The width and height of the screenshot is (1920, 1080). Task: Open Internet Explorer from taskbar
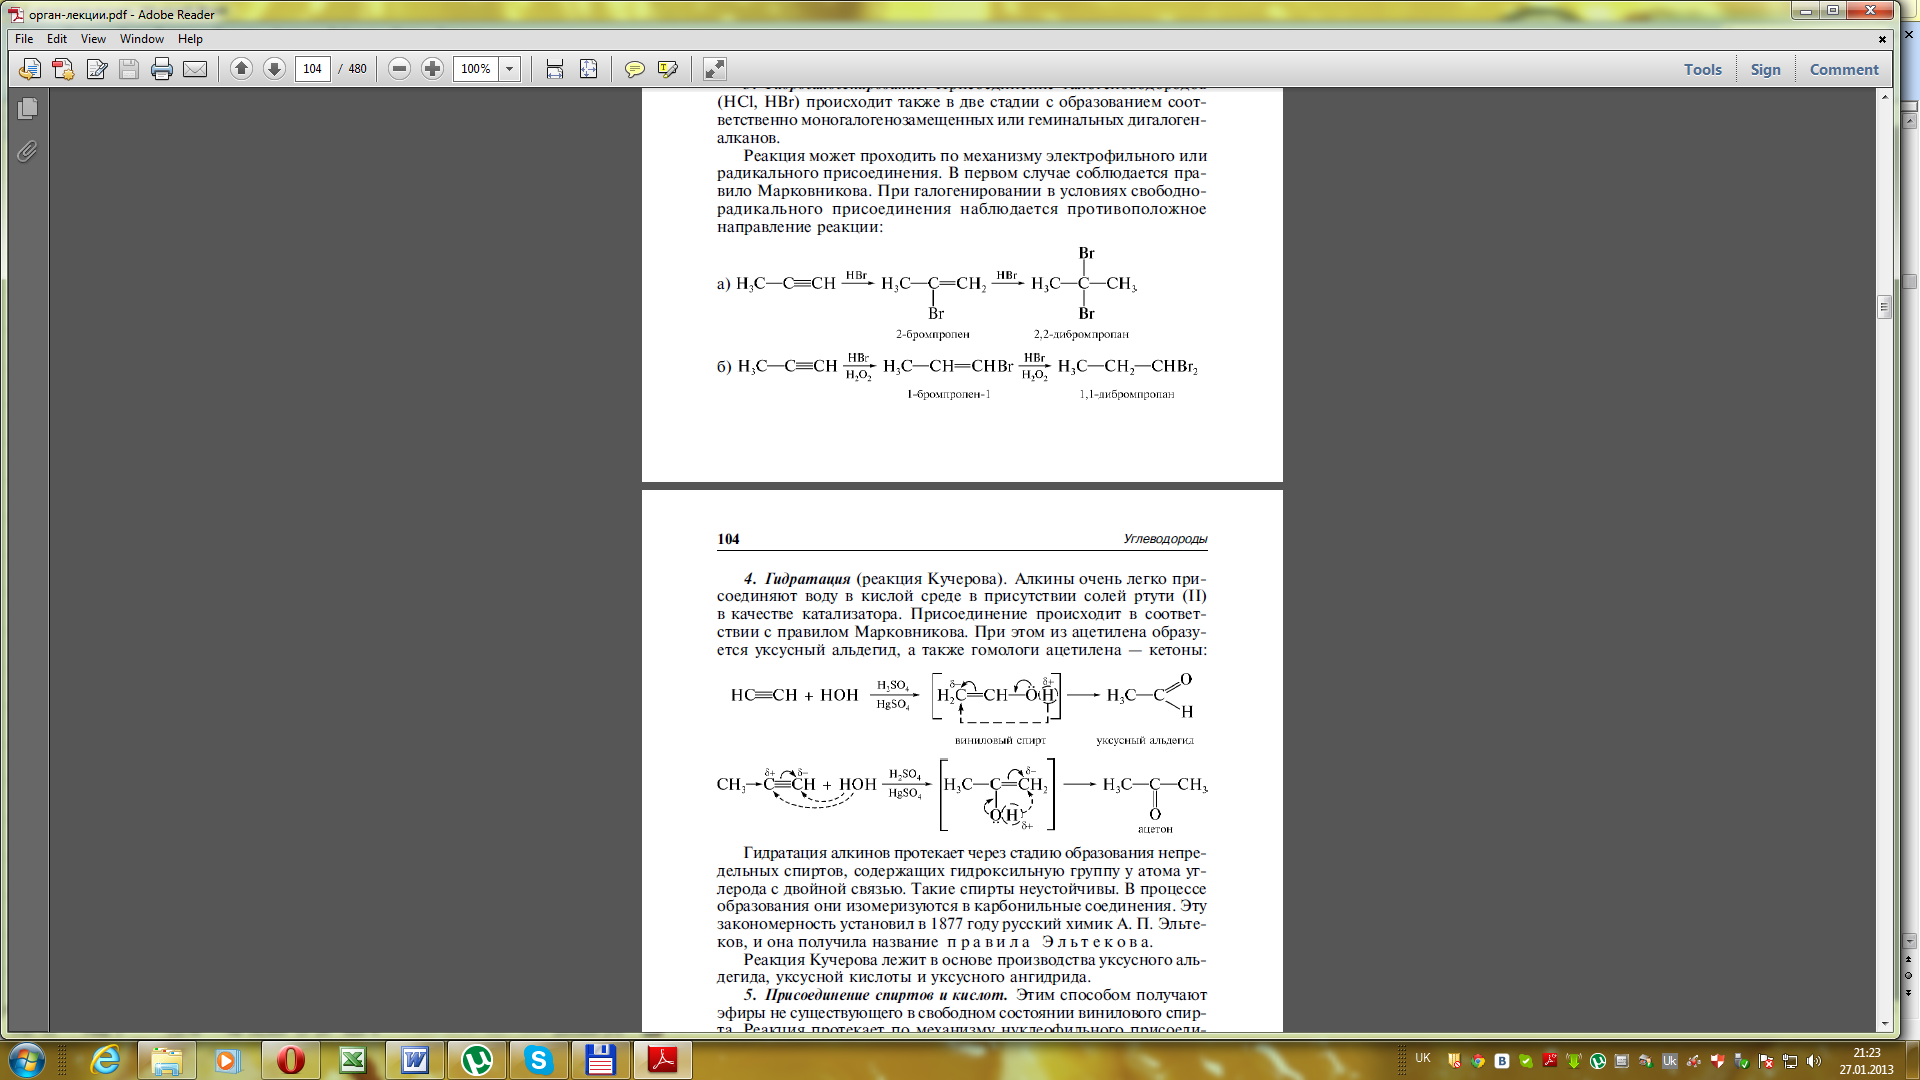click(105, 1060)
